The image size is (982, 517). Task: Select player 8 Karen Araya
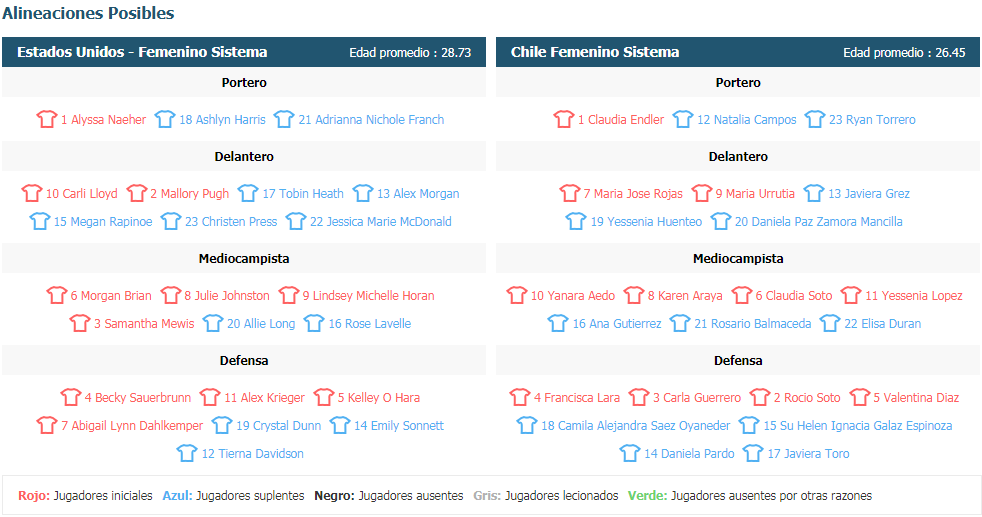coord(685,295)
